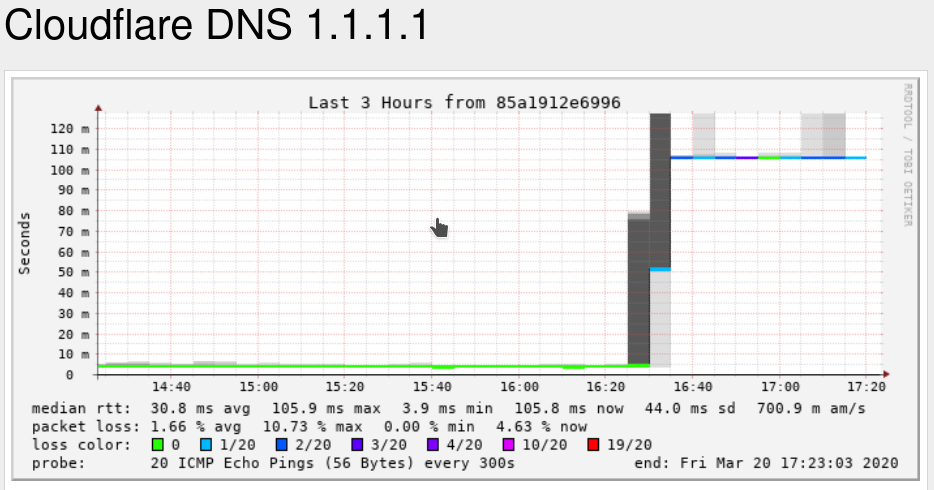
Task: Click the '20 m' y-axis label
Action: pyautogui.click(x=74, y=335)
